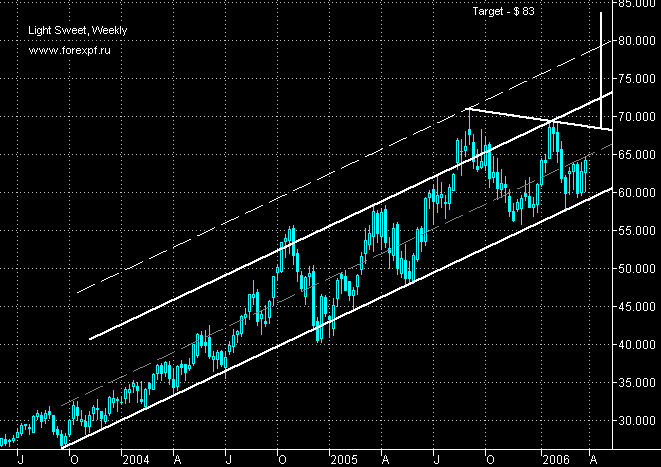Select the 80.000 price level label
The height and width of the screenshot is (467, 661).
(x=637, y=41)
